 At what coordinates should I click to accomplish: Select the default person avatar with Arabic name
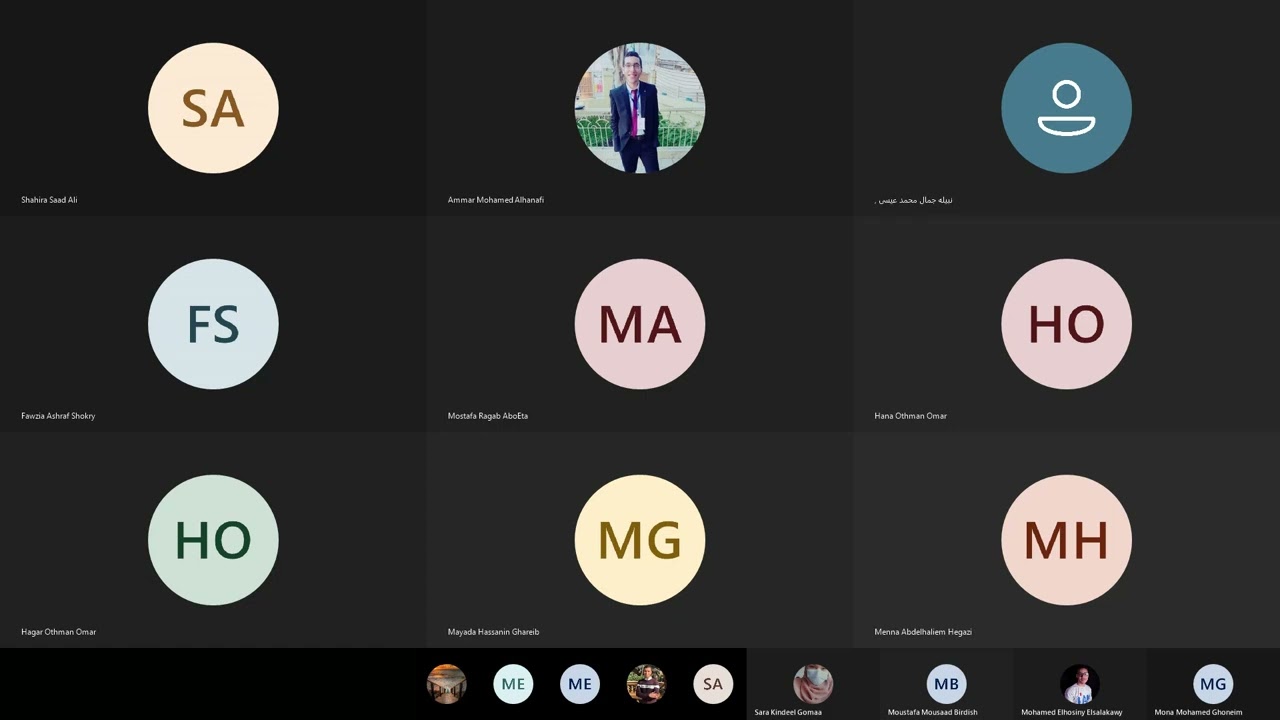click(x=1066, y=108)
